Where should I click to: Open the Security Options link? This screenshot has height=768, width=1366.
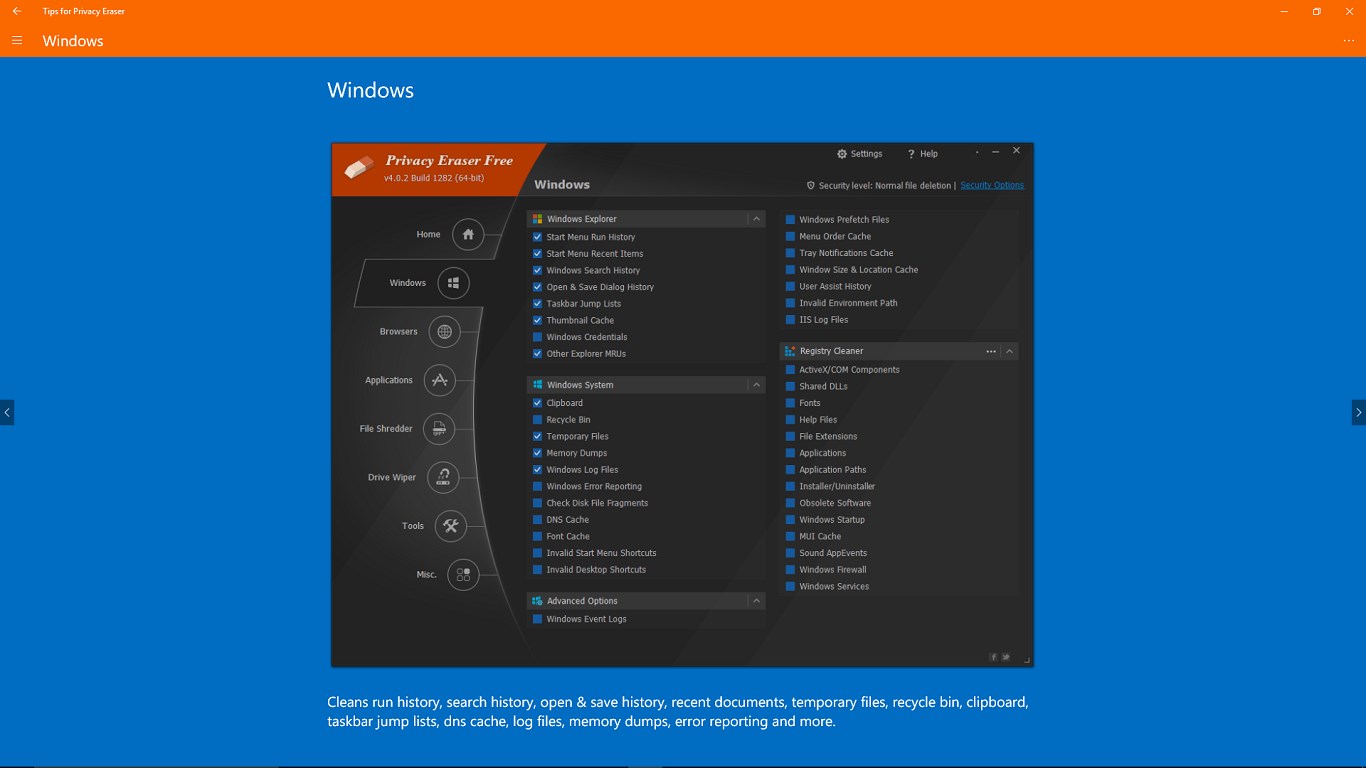992,185
